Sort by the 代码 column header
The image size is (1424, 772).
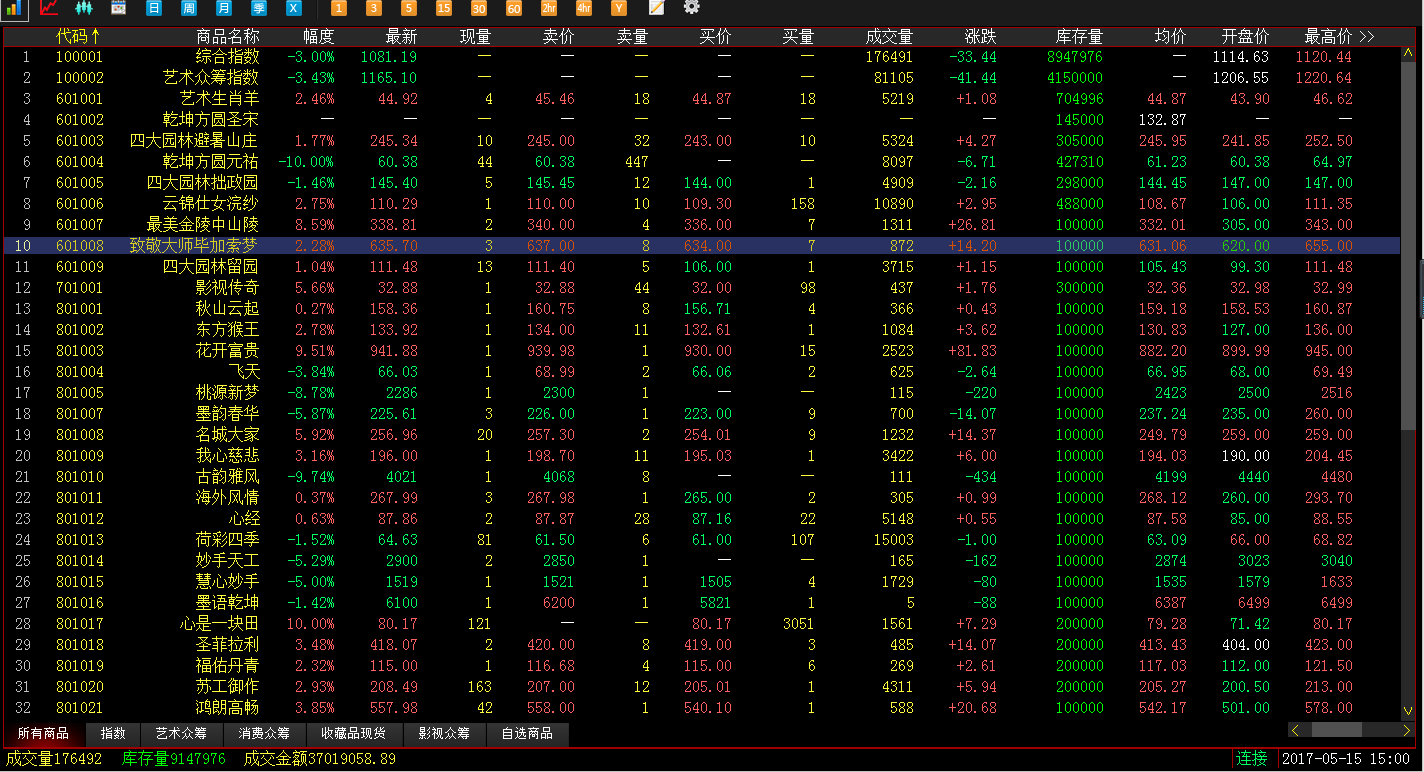click(78, 36)
